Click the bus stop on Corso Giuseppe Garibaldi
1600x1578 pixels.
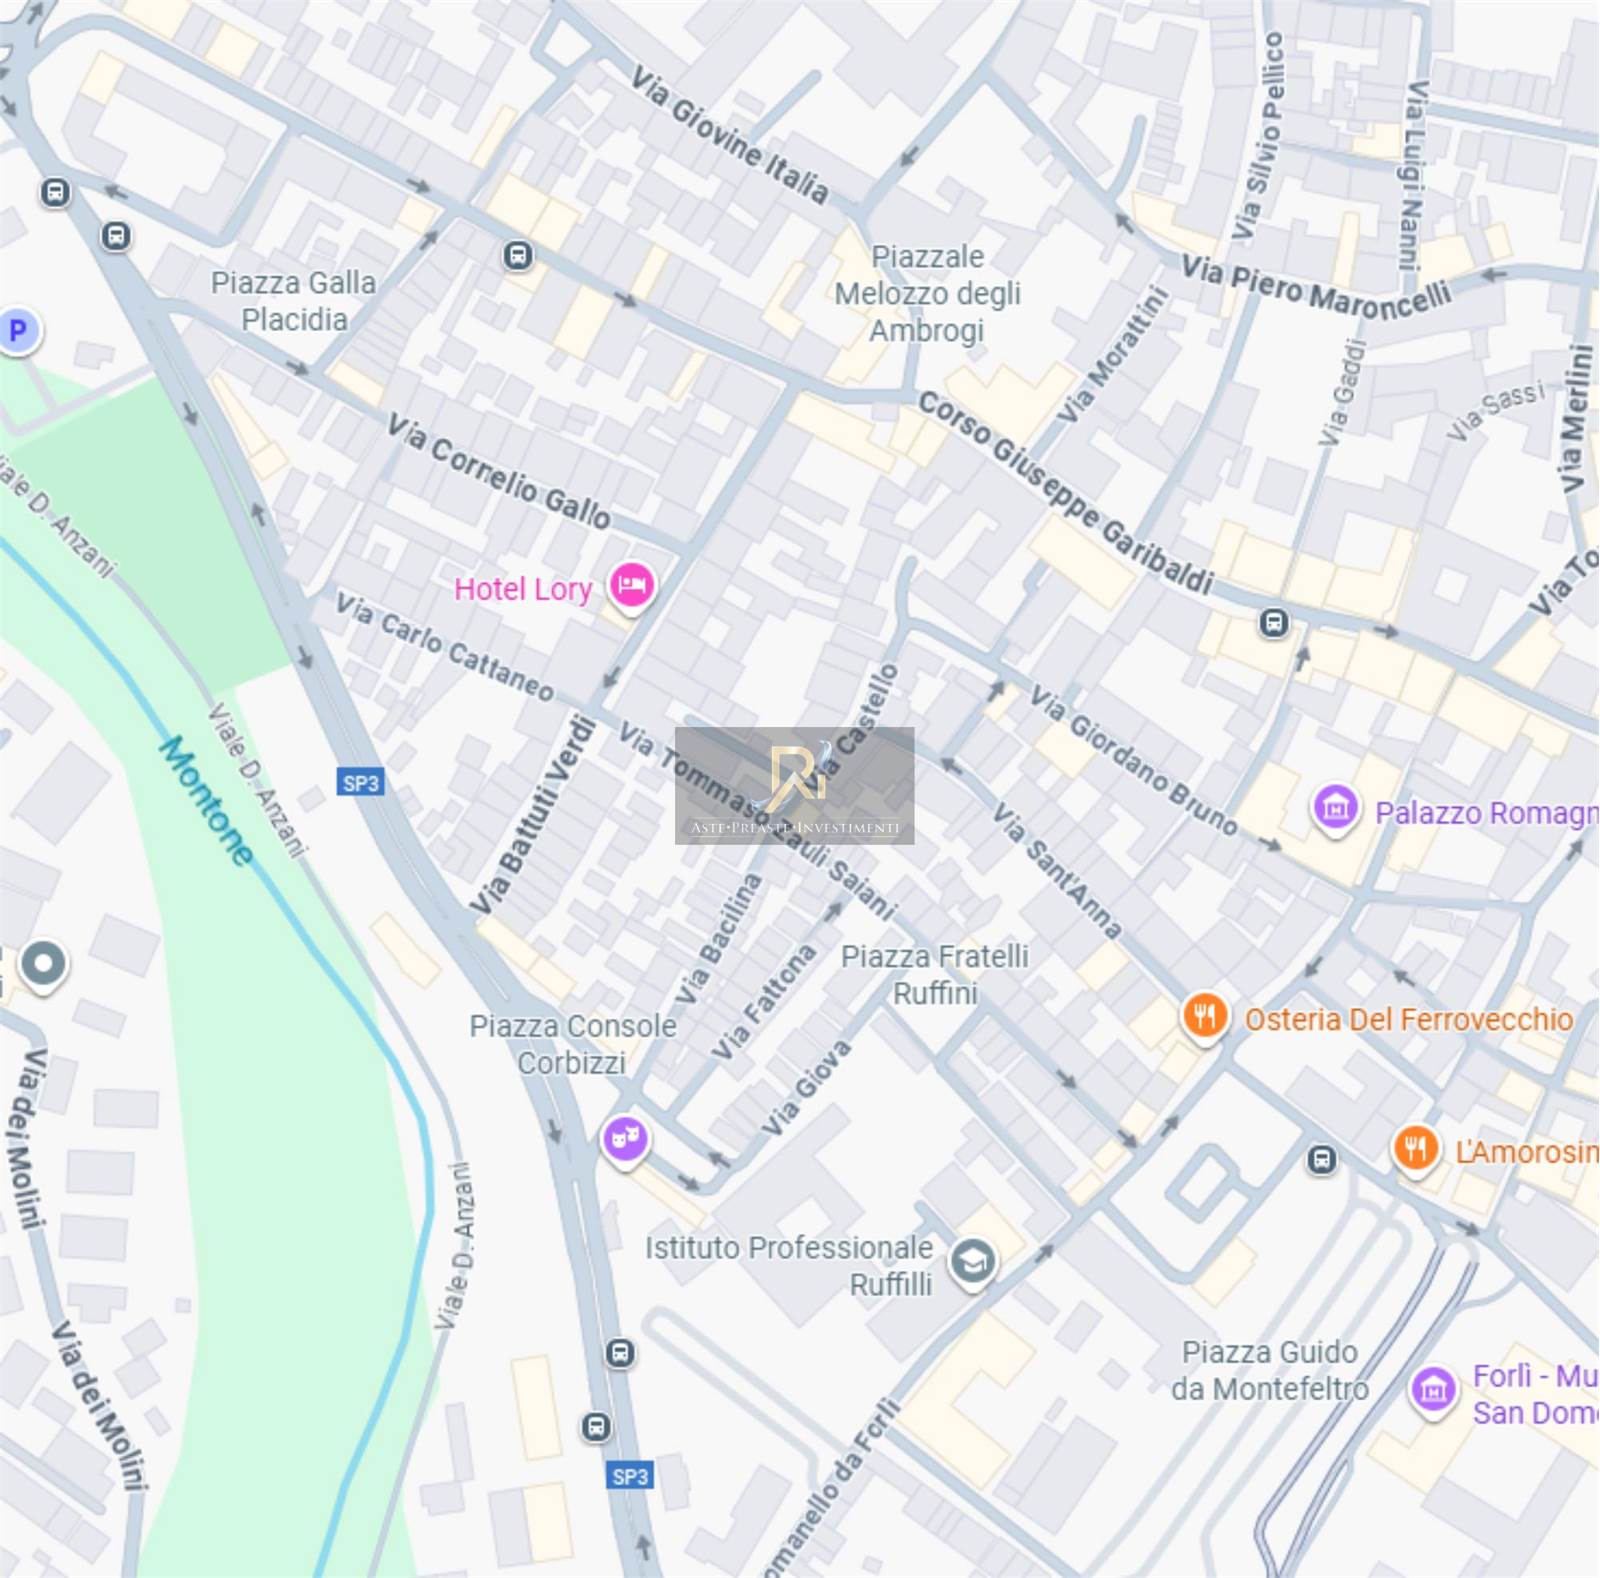click(x=1274, y=623)
